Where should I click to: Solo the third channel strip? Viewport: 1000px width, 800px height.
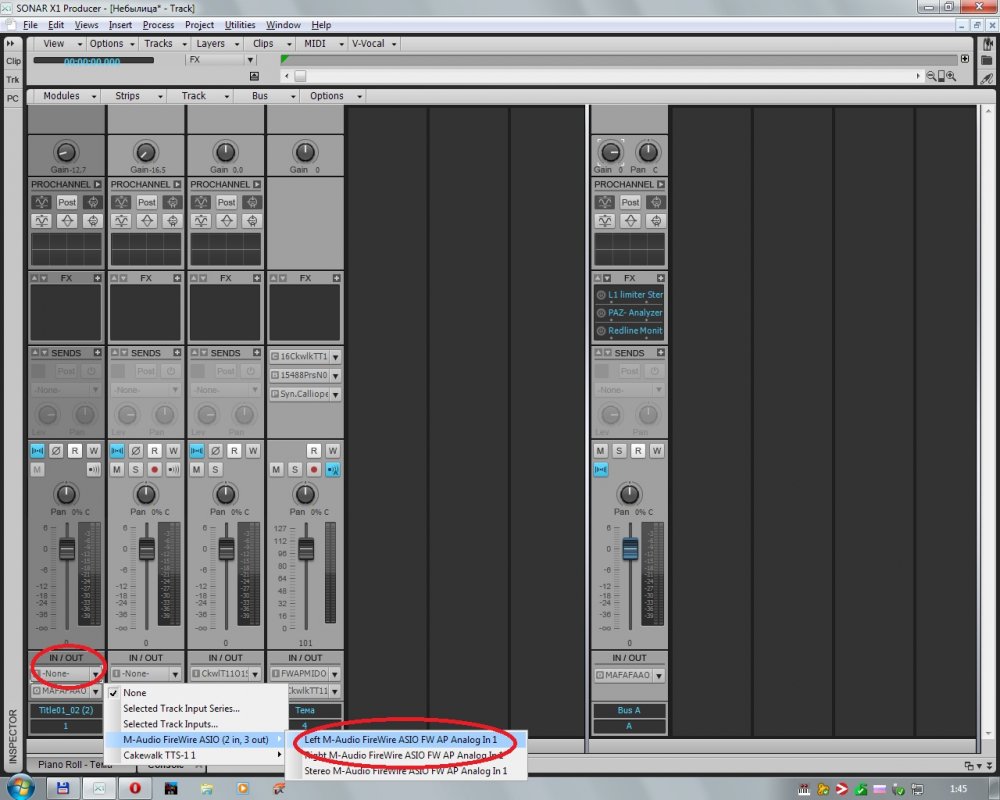[x=215, y=470]
